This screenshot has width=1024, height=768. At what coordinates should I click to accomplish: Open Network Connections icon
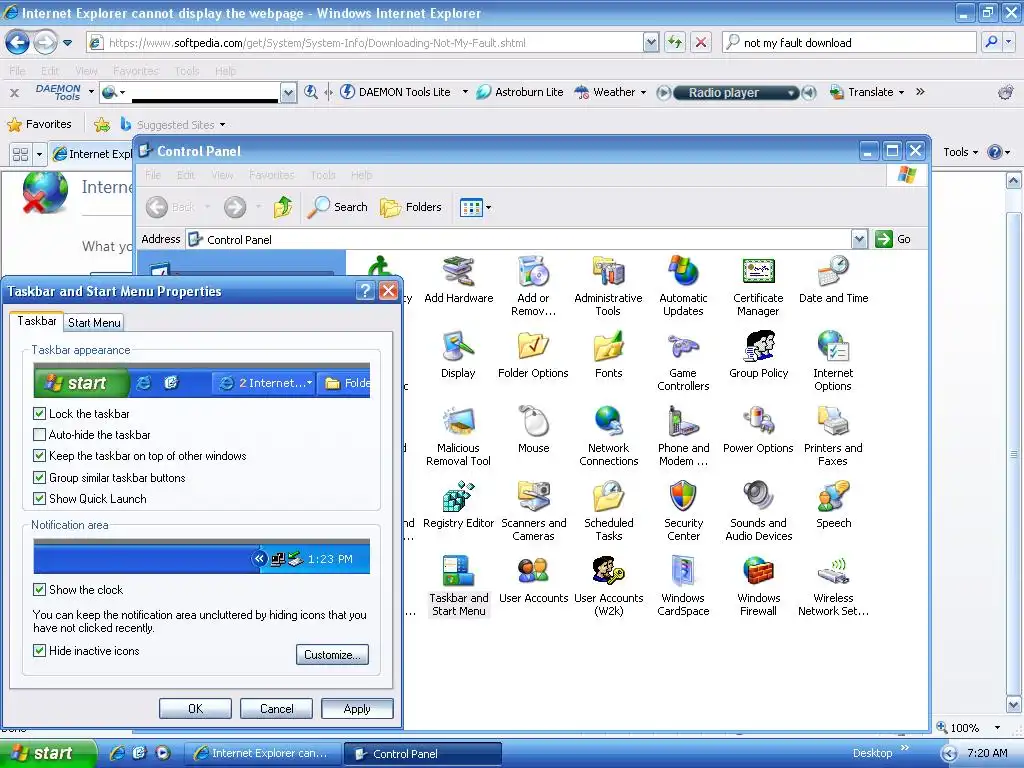(x=608, y=436)
